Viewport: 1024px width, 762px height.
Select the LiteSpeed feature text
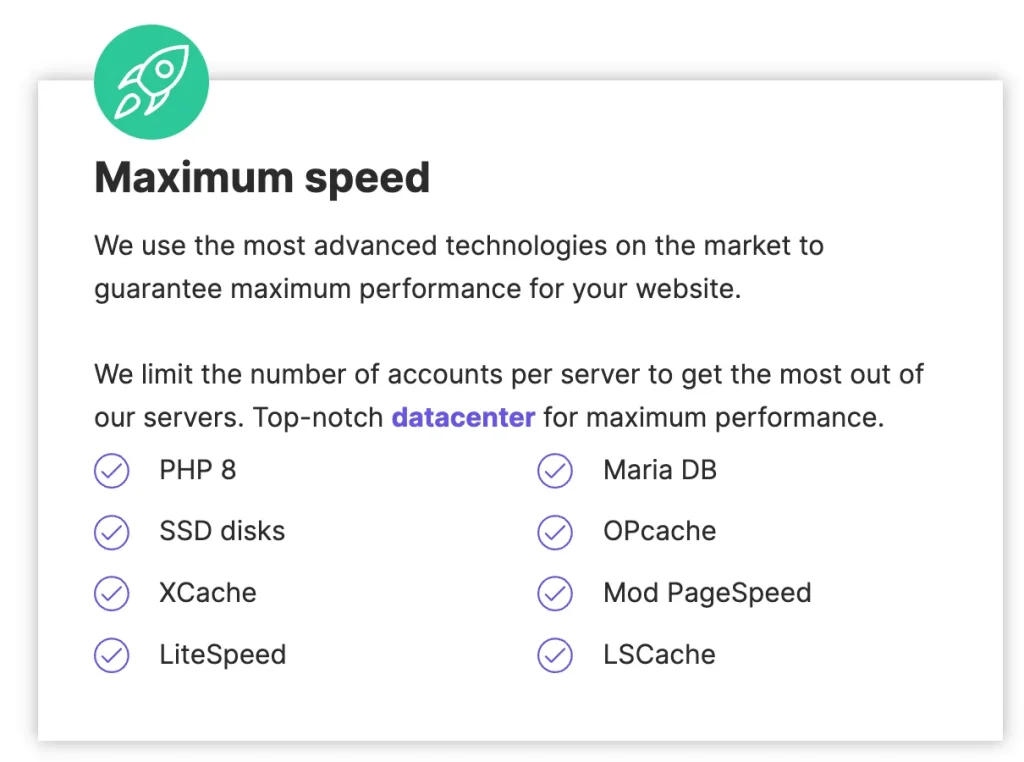click(x=223, y=655)
